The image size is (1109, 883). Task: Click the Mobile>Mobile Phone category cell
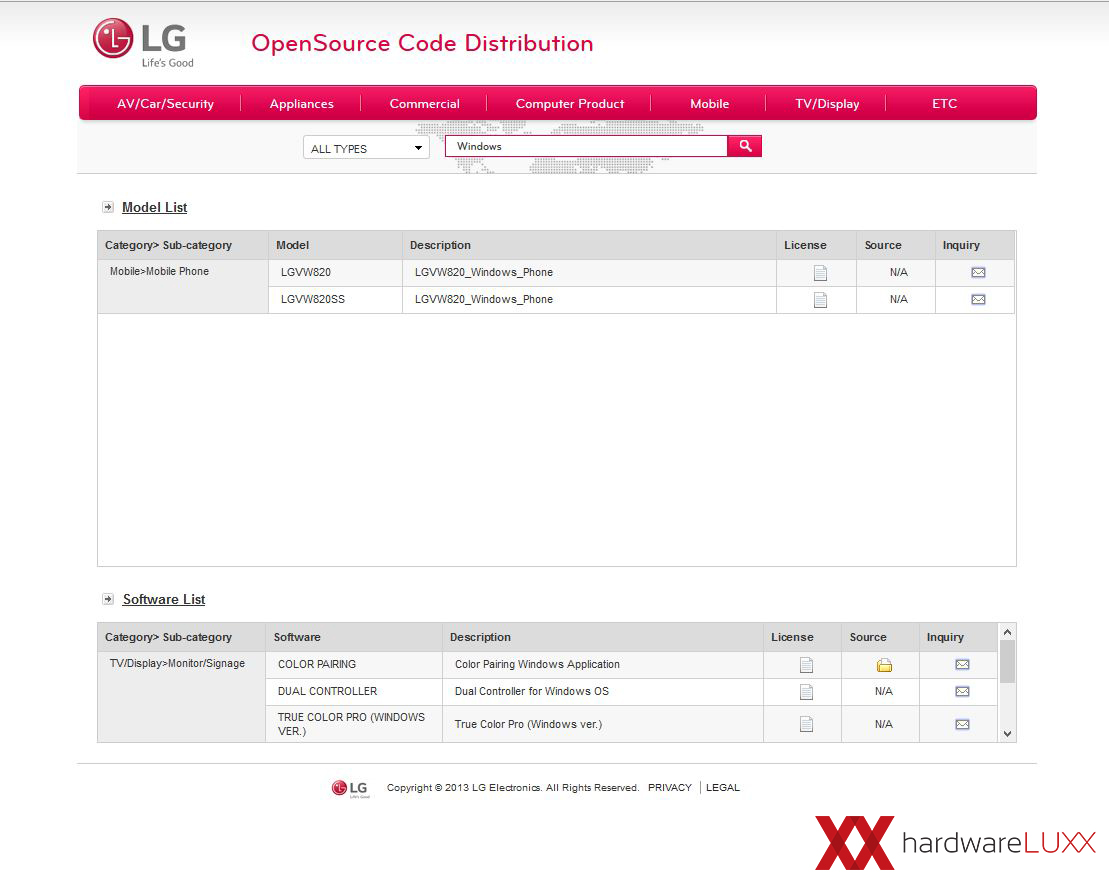(182, 286)
